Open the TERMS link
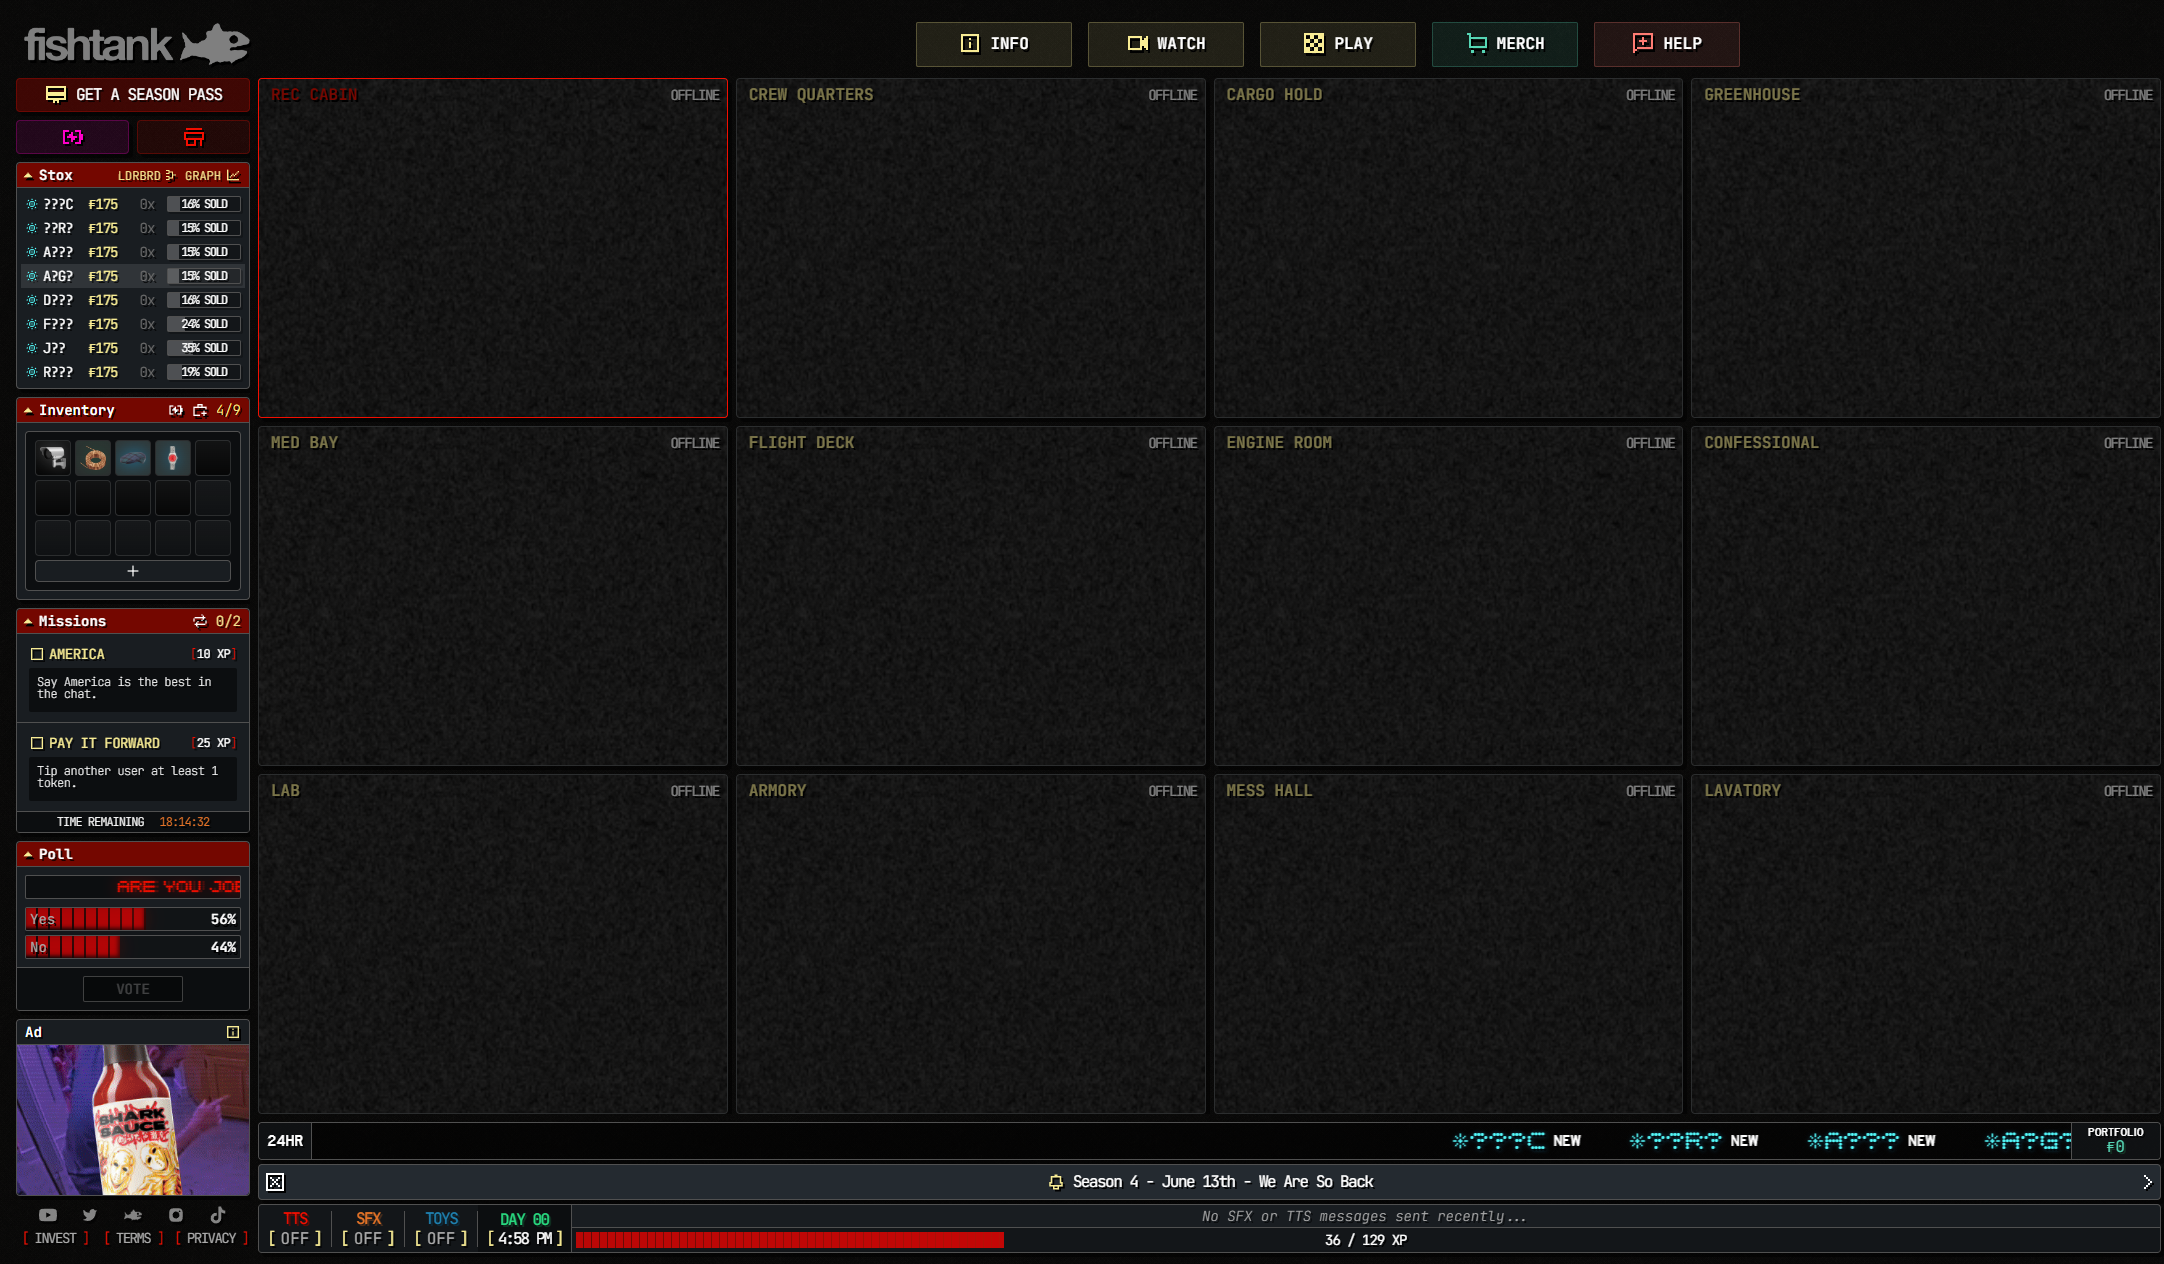 134,1238
